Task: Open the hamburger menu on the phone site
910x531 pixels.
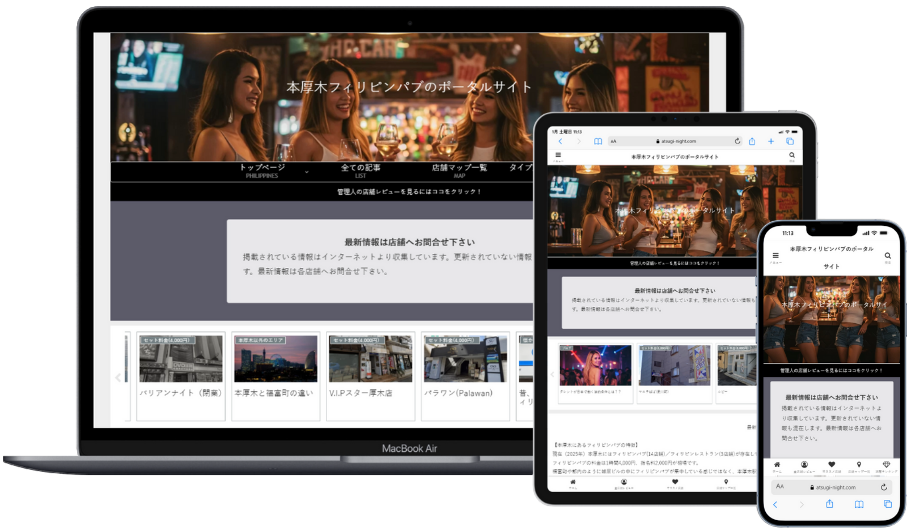Action: click(x=775, y=256)
